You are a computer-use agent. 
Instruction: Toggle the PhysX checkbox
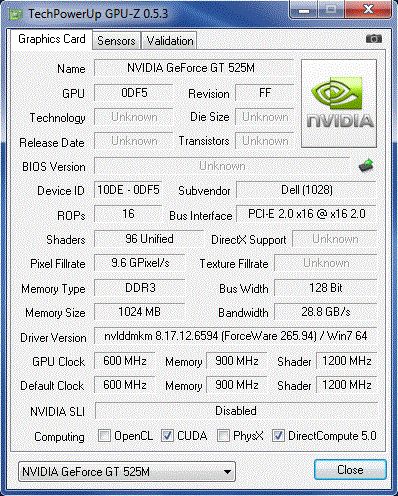(223, 435)
